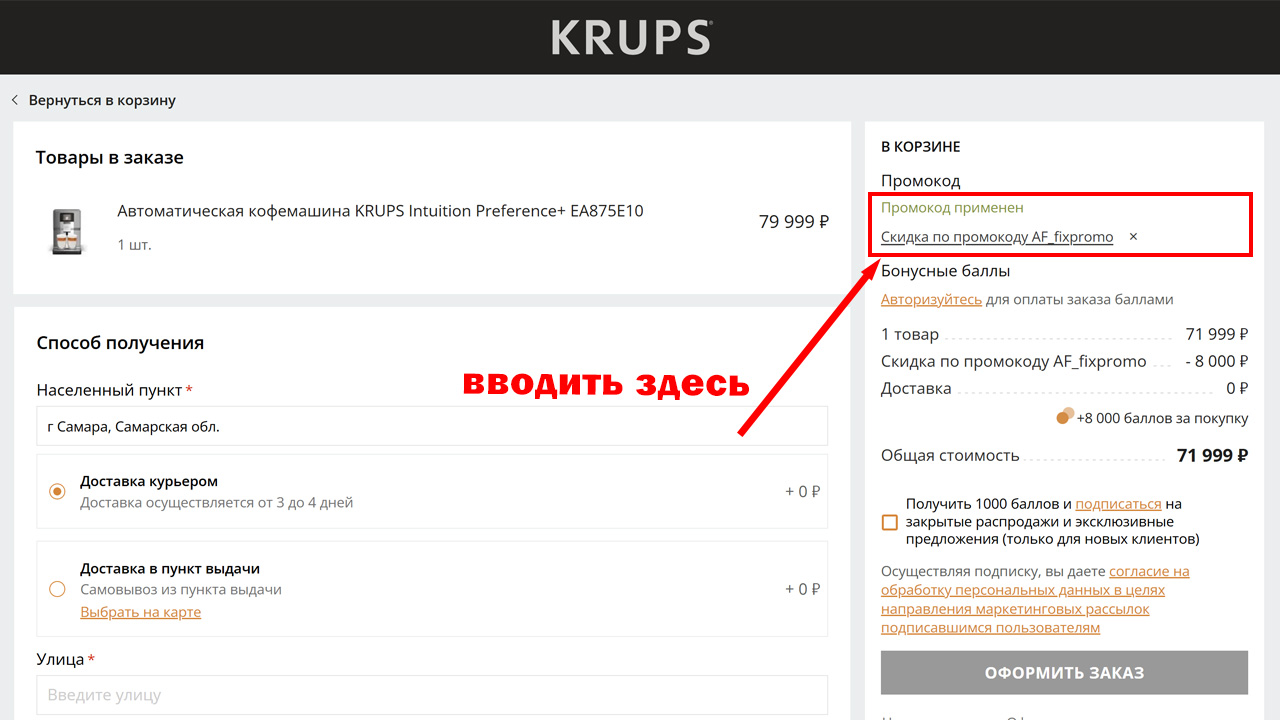
Task: Click the 1 шт. quantity text
Action: coord(135,245)
